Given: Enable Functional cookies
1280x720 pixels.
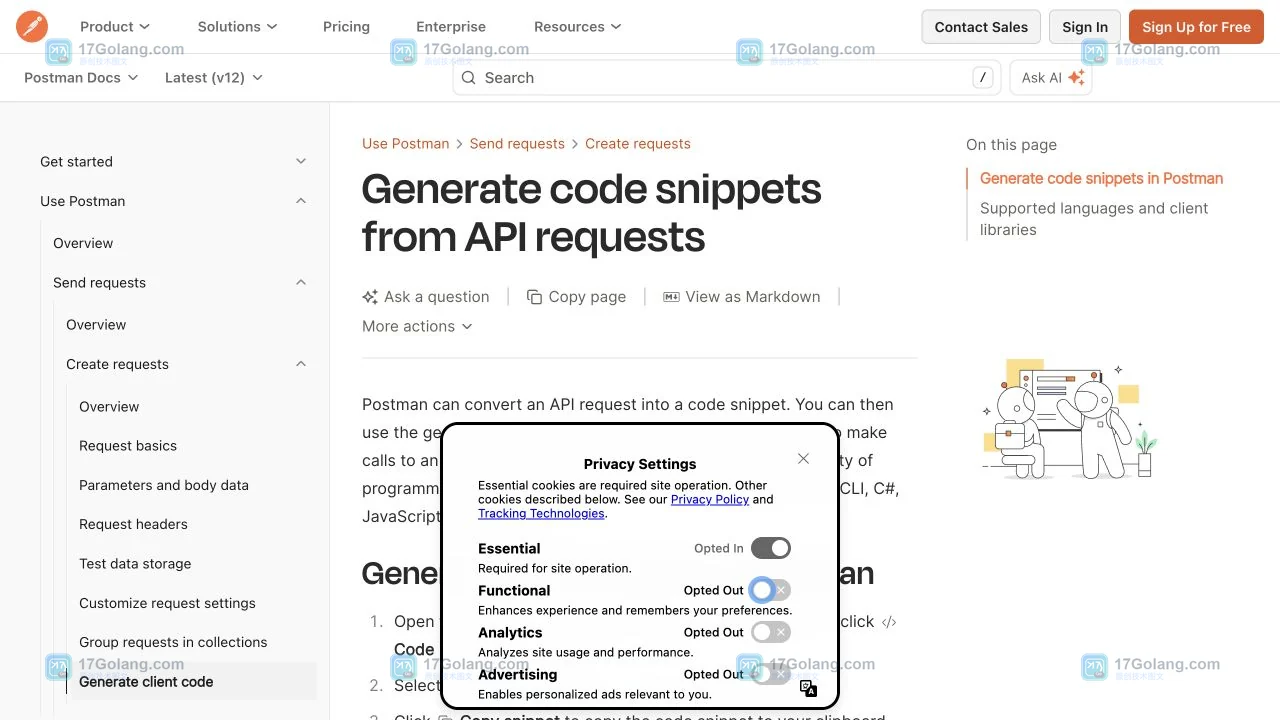Looking at the screenshot, I should (x=771, y=590).
